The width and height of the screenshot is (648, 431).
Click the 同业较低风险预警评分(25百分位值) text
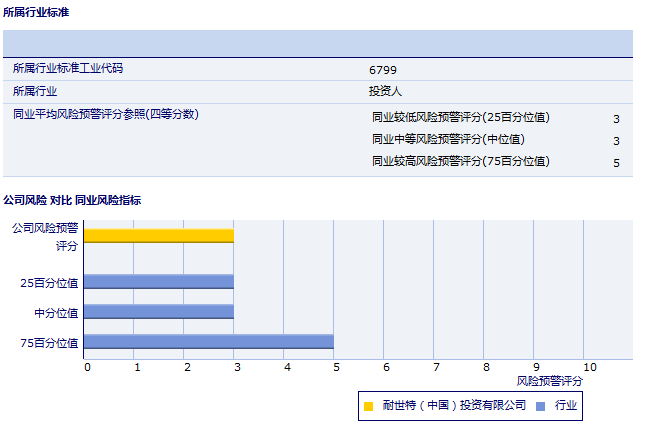click(460, 117)
